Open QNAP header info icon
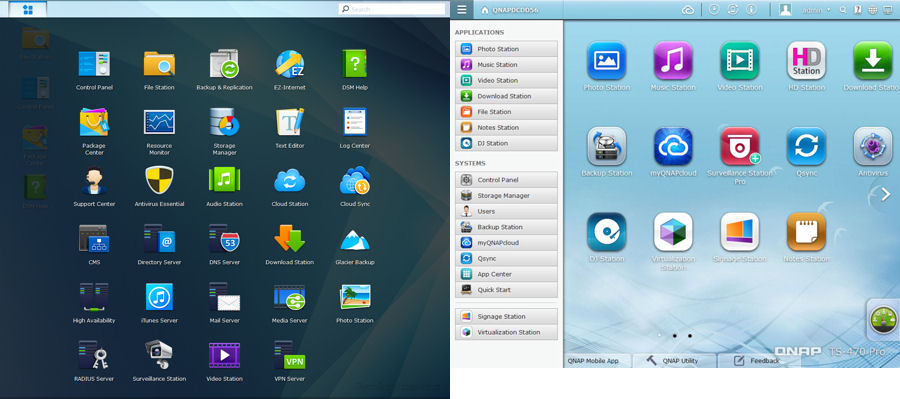 coord(751,10)
